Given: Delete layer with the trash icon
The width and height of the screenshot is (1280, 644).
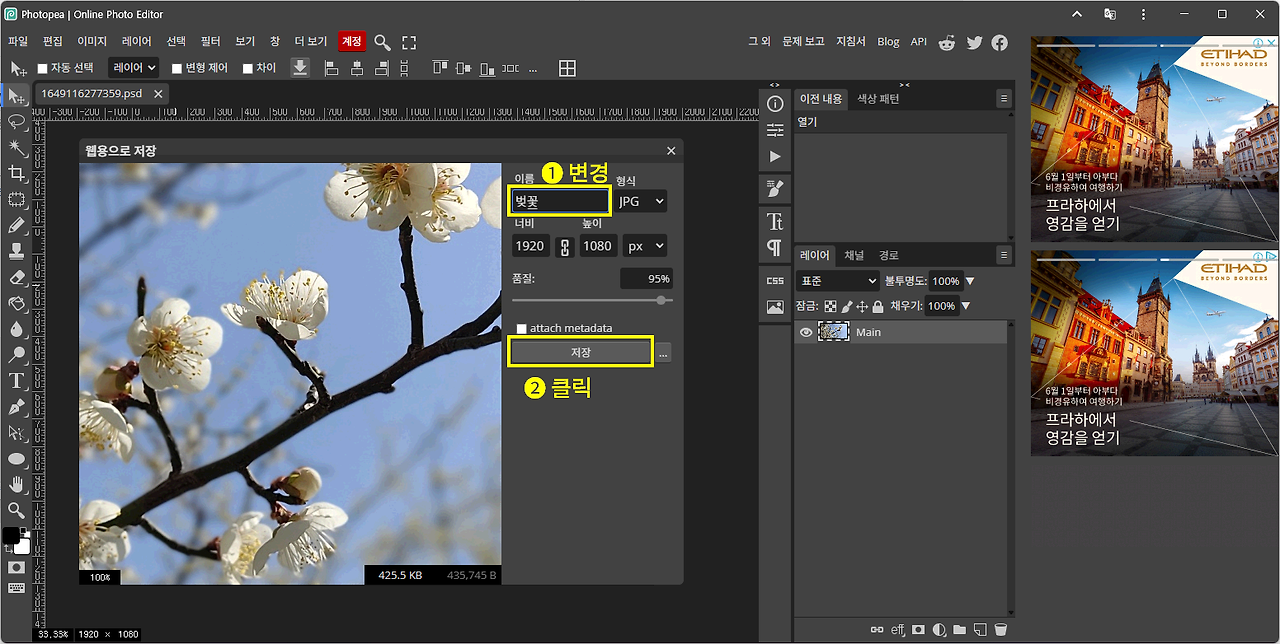Looking at the screenshot, I should tap(1000, 629).
